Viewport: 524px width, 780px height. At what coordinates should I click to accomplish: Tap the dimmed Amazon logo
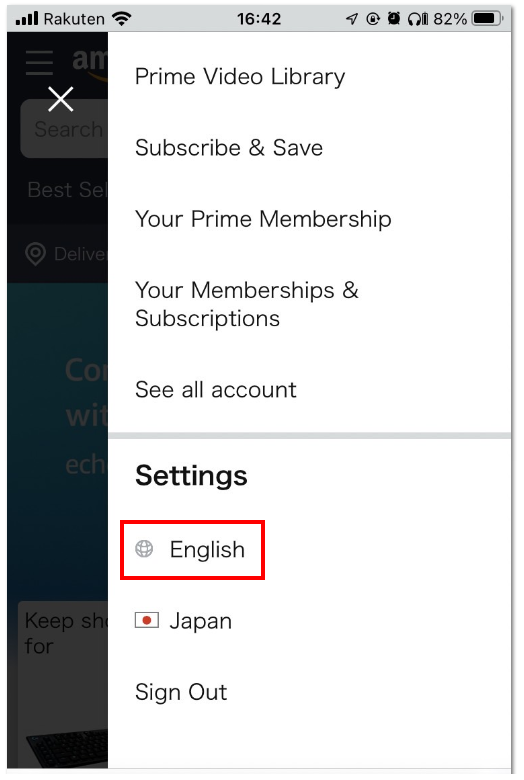coord(90,64)
